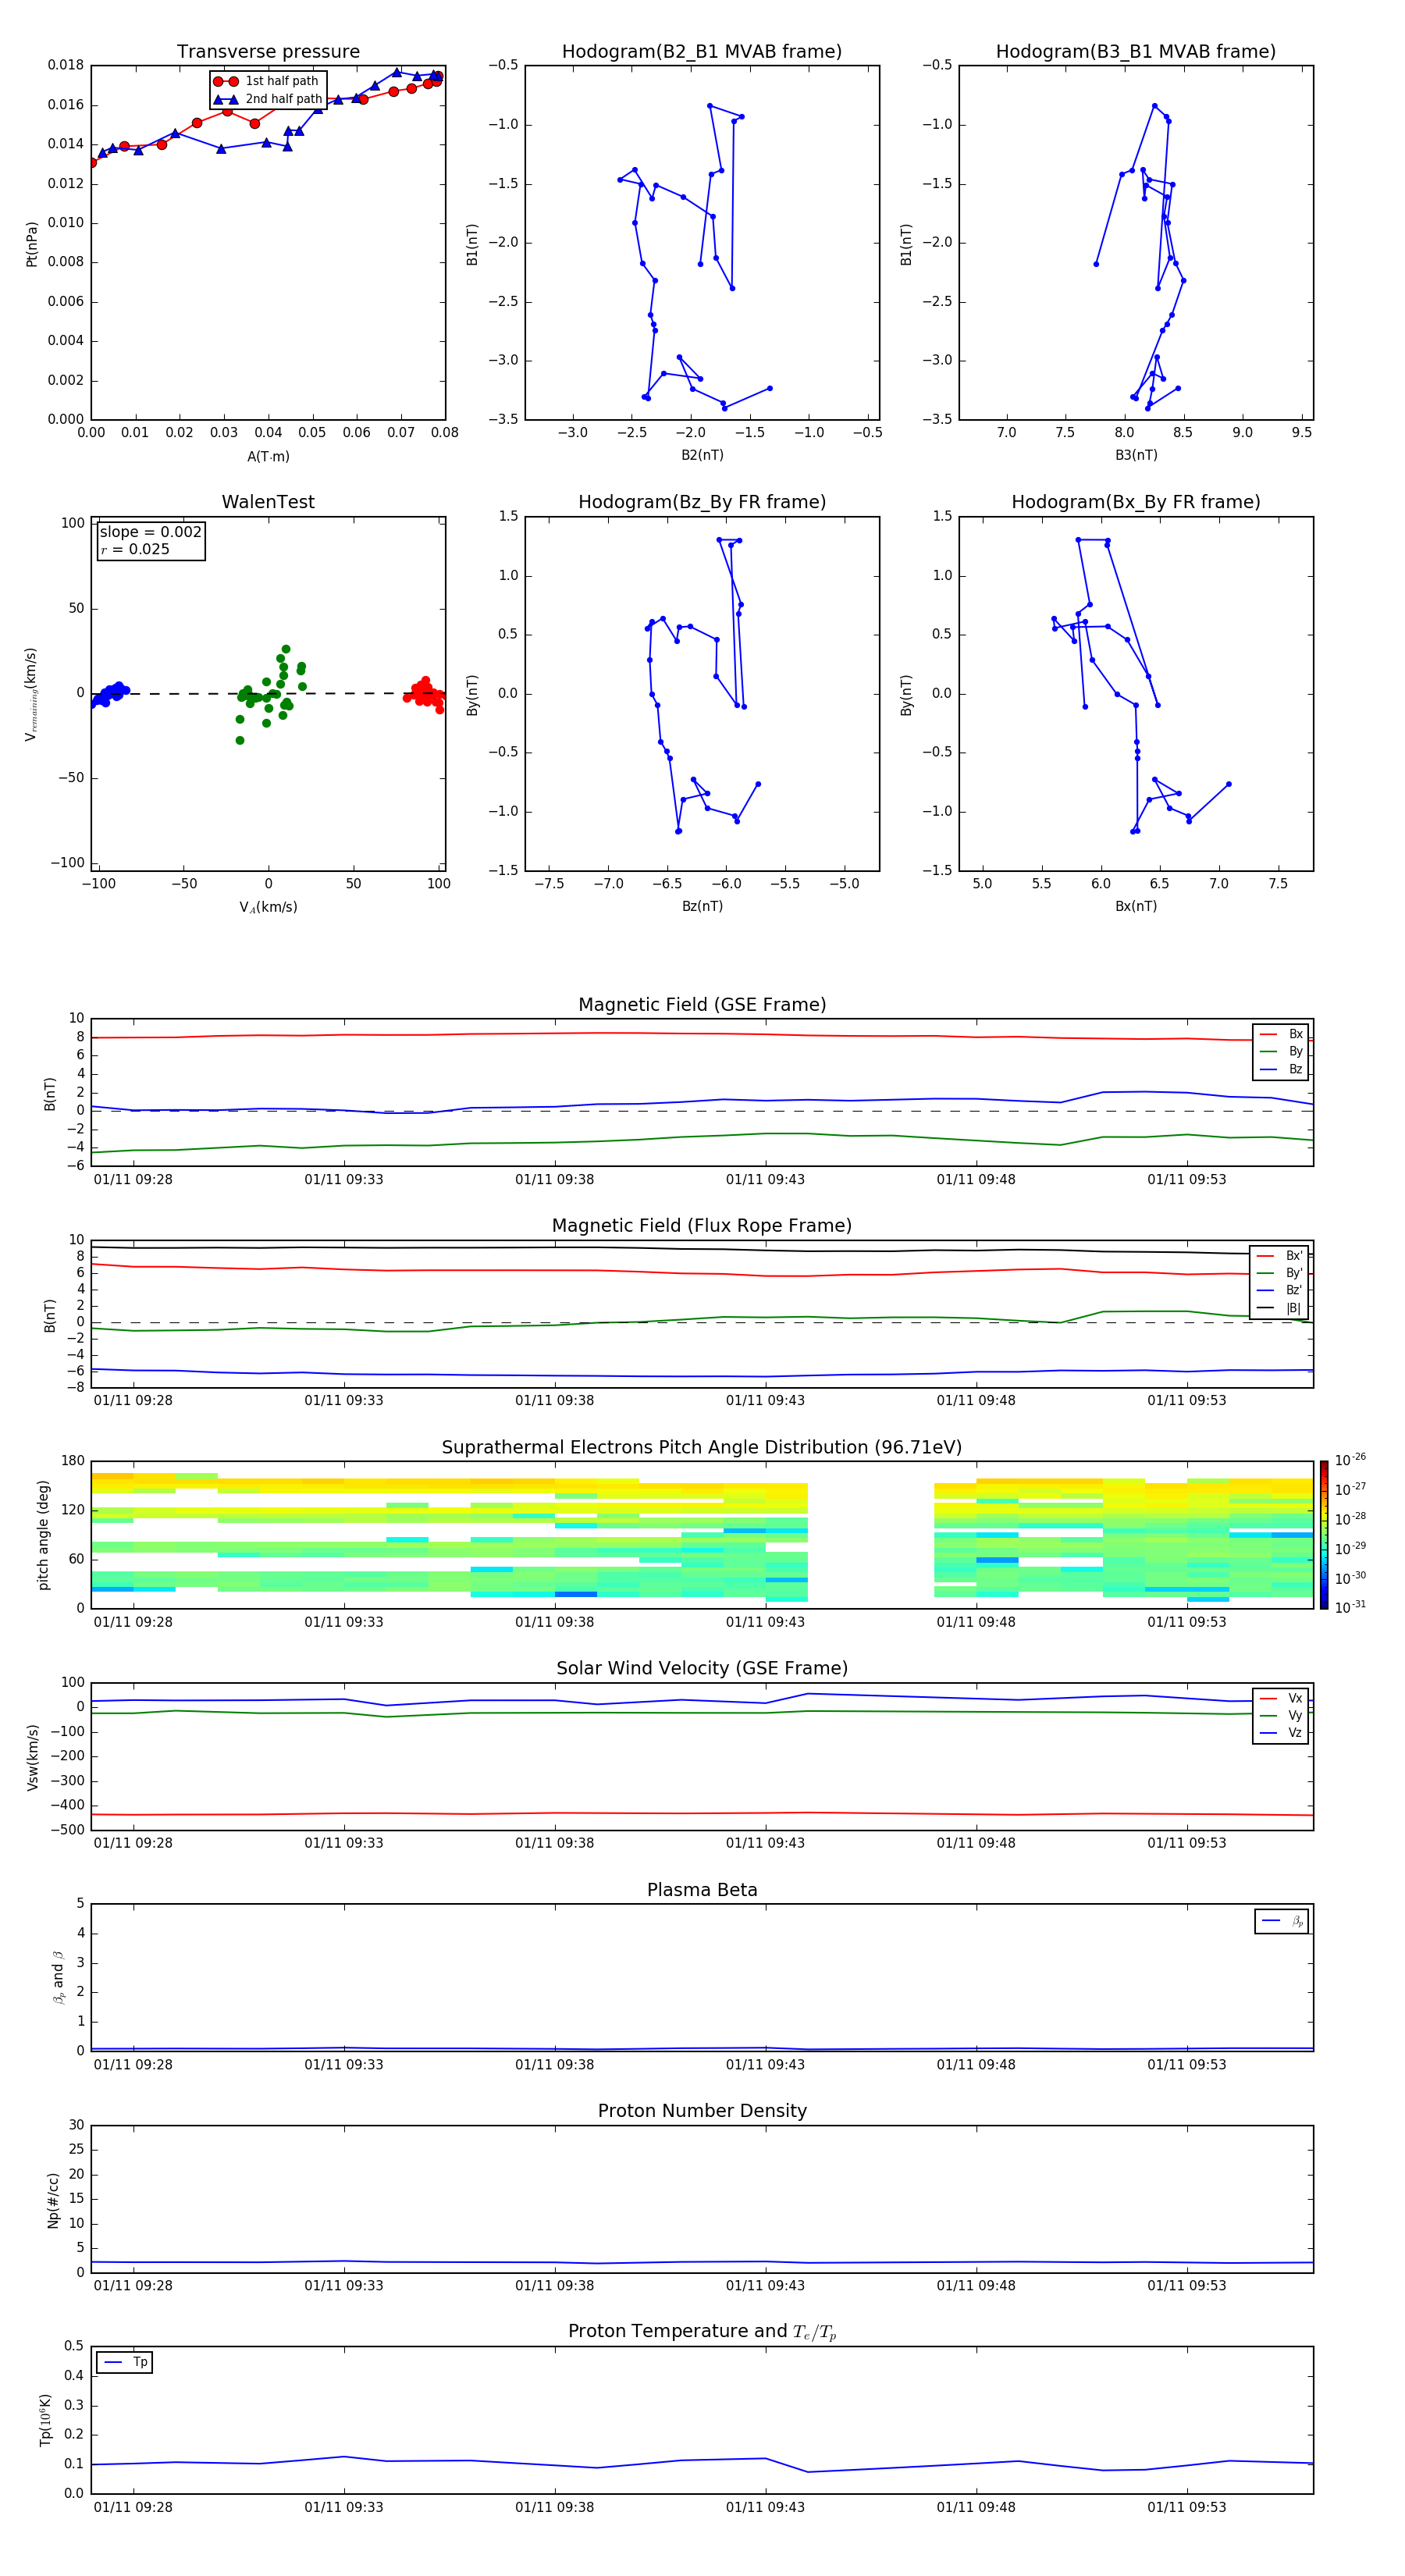Click '01/11 09:28' tick in Proton Temperature plot
Image resolution: width=1405 pixels, height=2576 pixels.
point(133,2507)
